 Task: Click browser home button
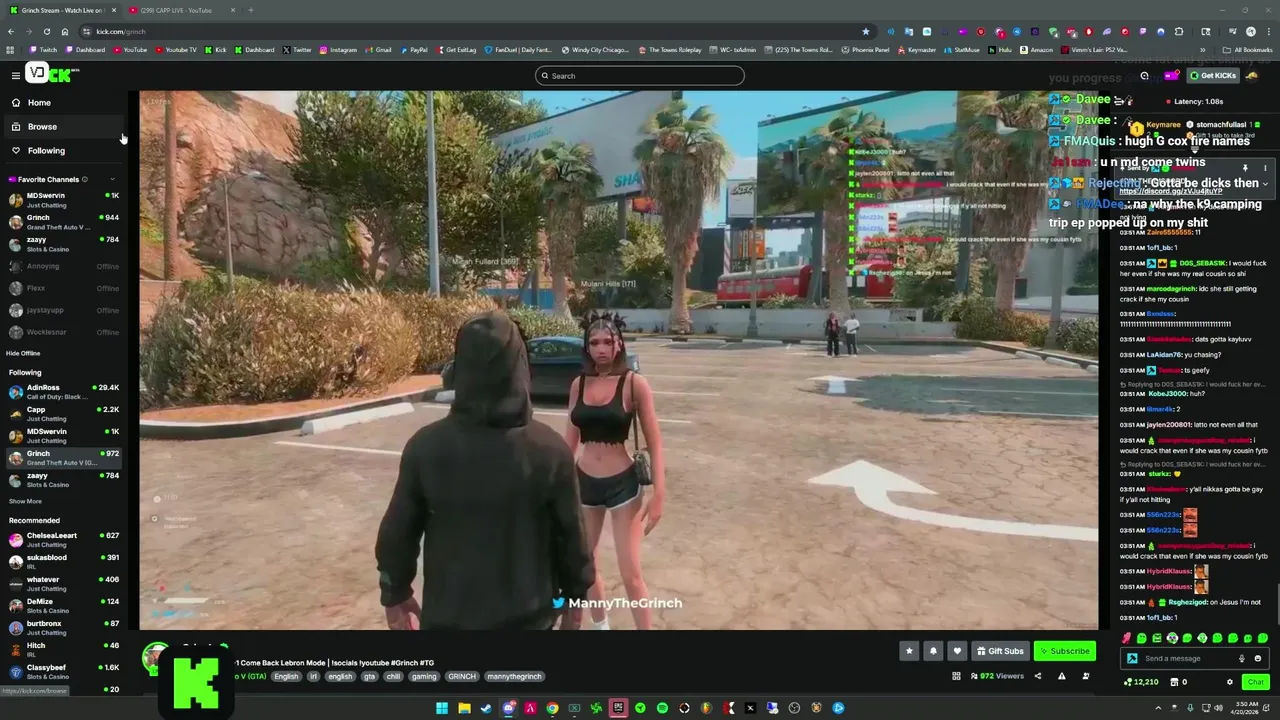pyautogui.click(x=65, y=31)
